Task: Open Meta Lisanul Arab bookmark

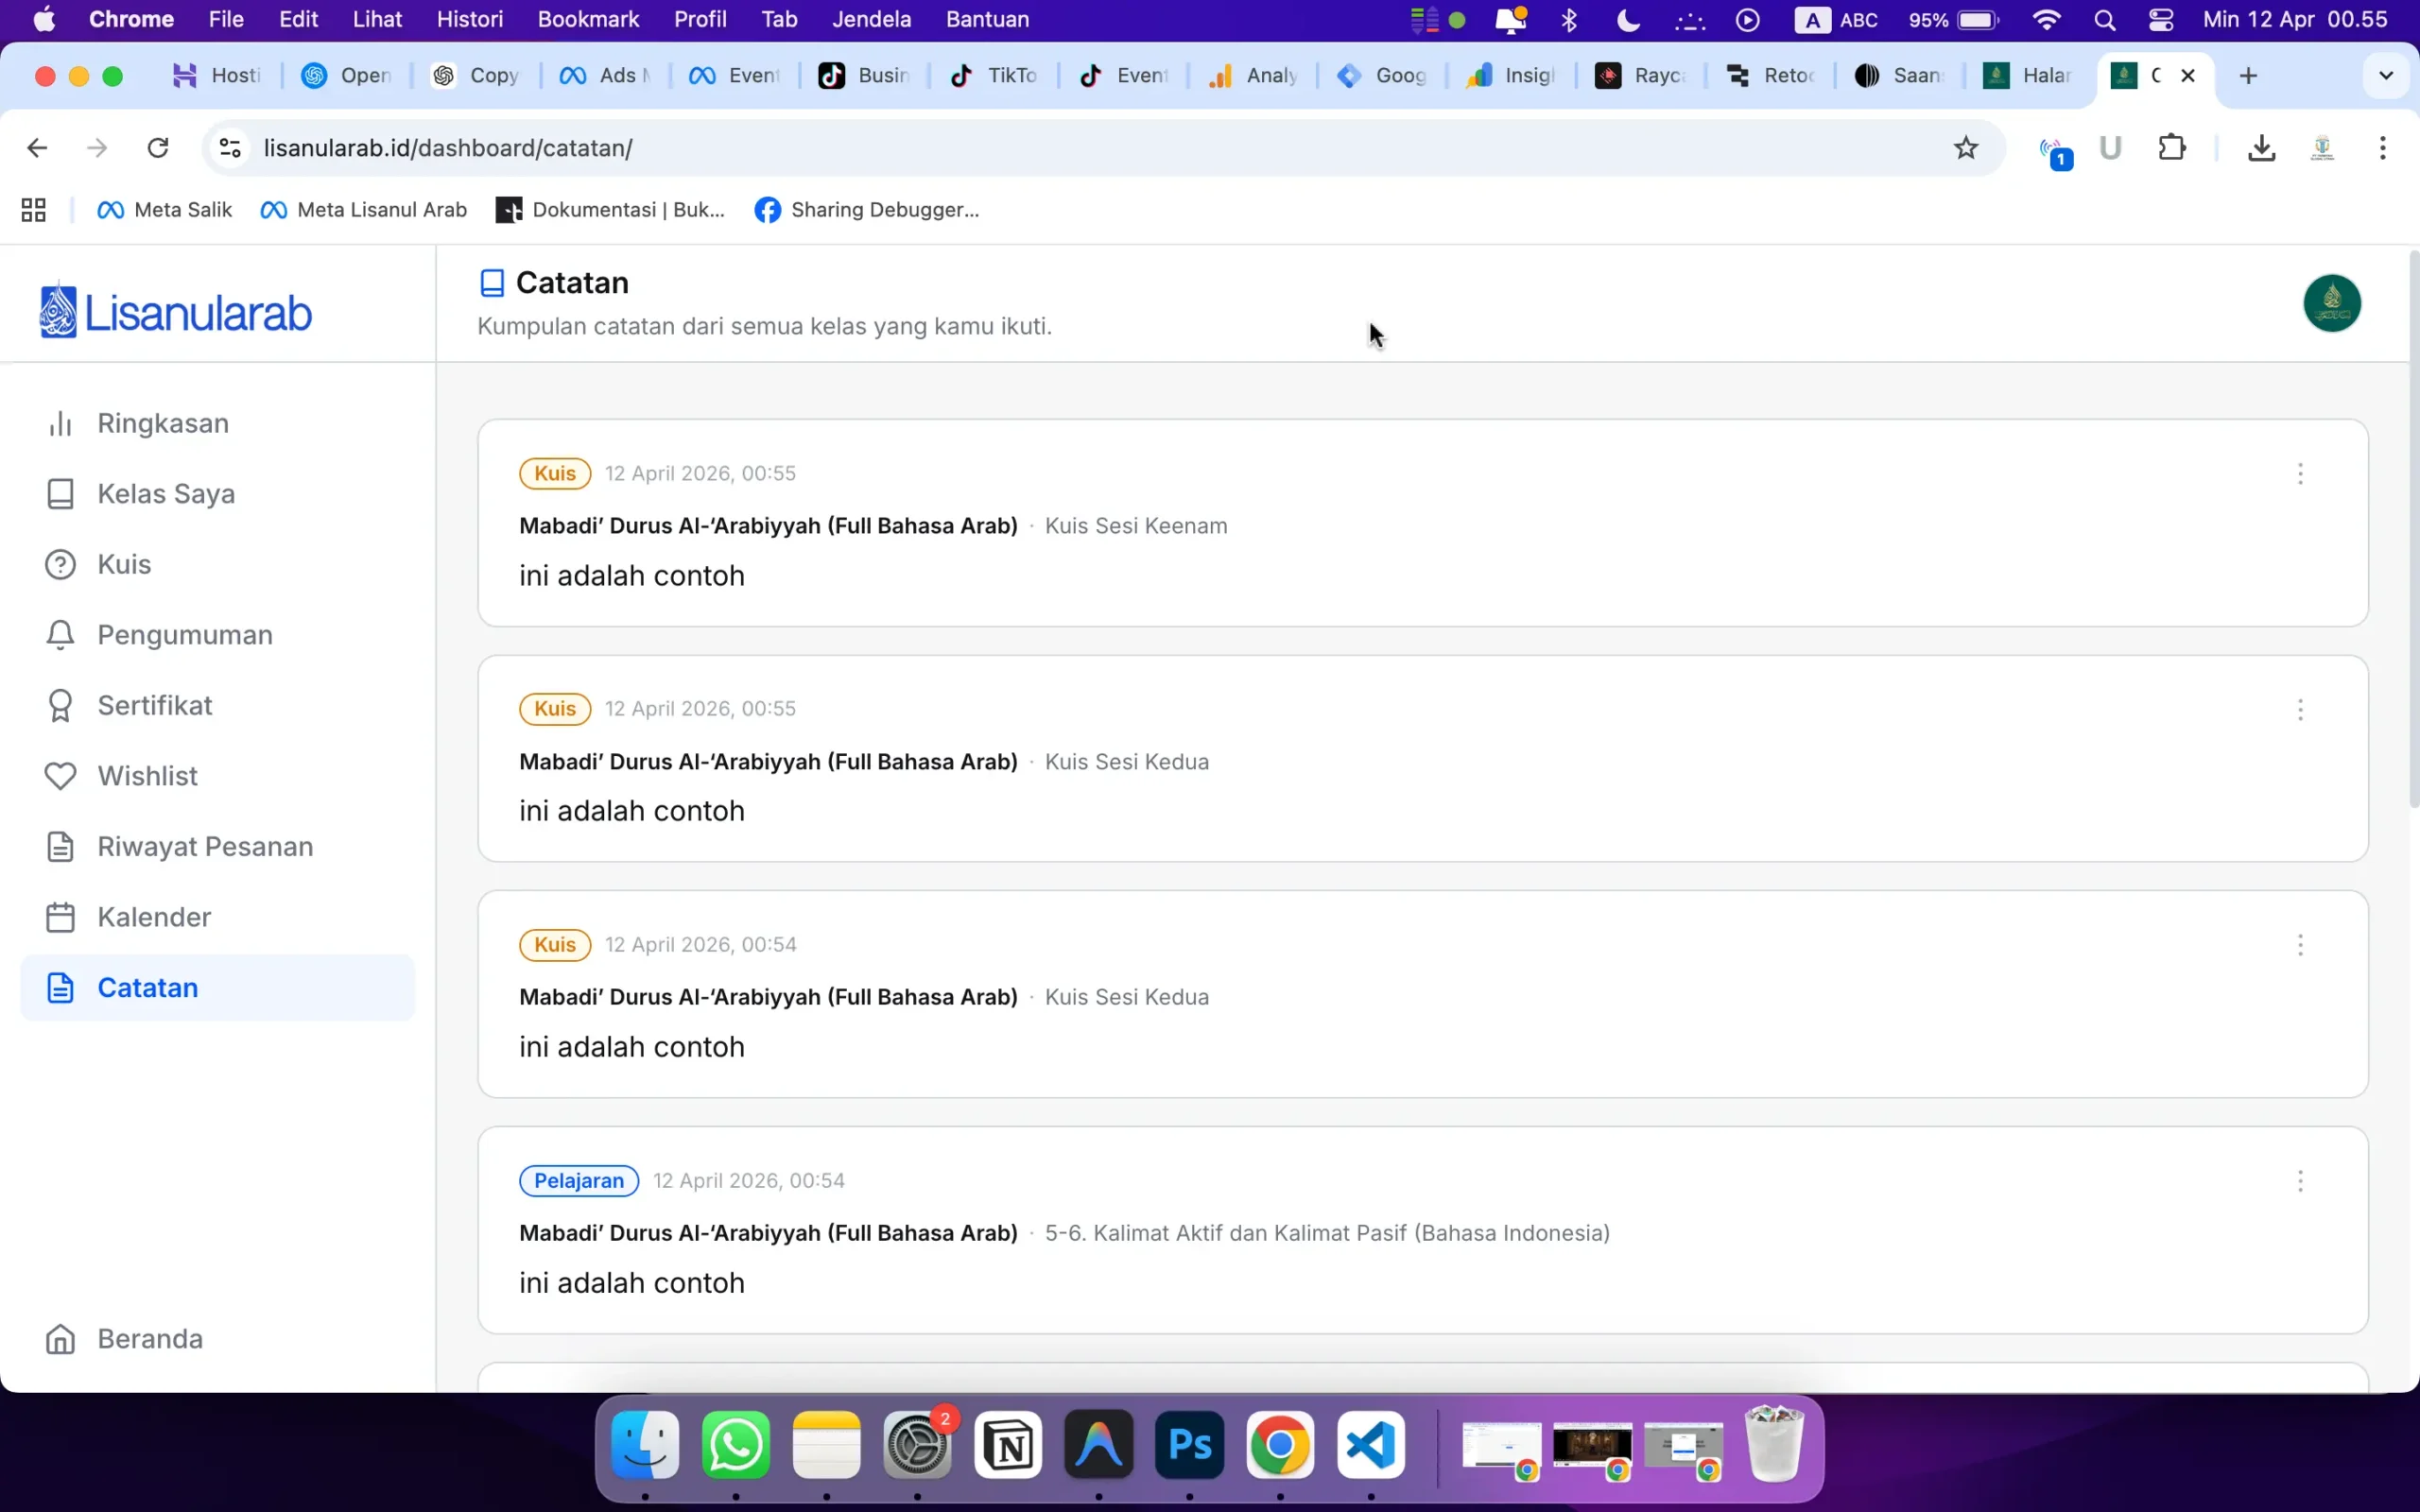Action: click(364, 210)
